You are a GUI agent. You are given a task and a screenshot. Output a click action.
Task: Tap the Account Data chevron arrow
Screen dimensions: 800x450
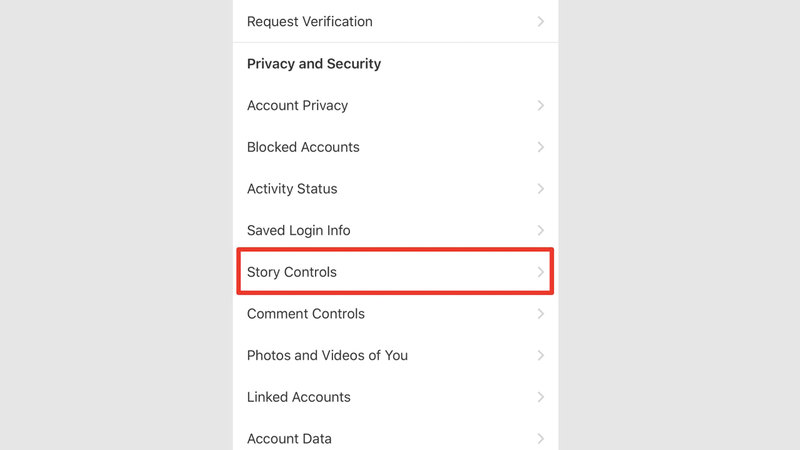(x=540, y=438)
